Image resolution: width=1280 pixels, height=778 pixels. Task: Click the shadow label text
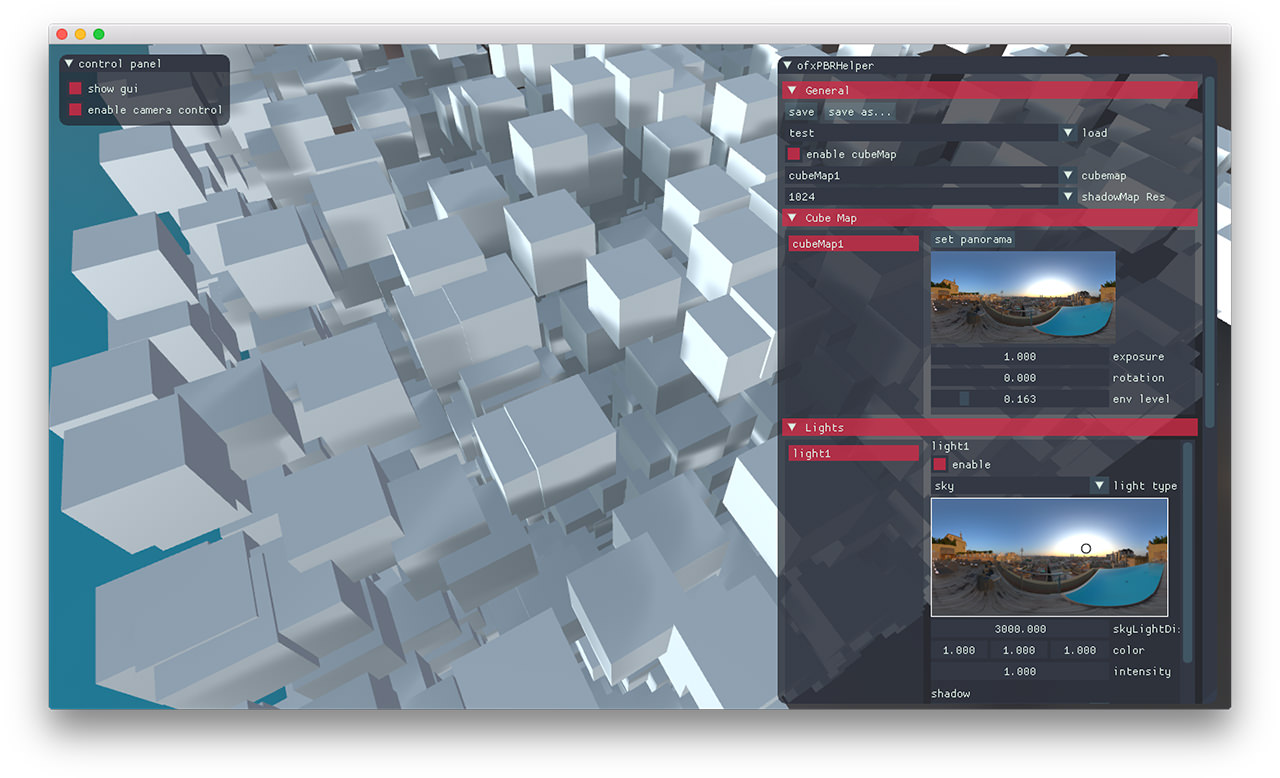950,693
